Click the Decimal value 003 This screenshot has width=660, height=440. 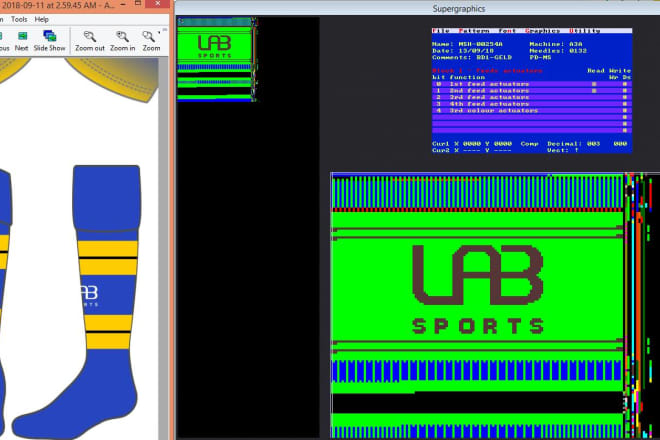point(593,144)
